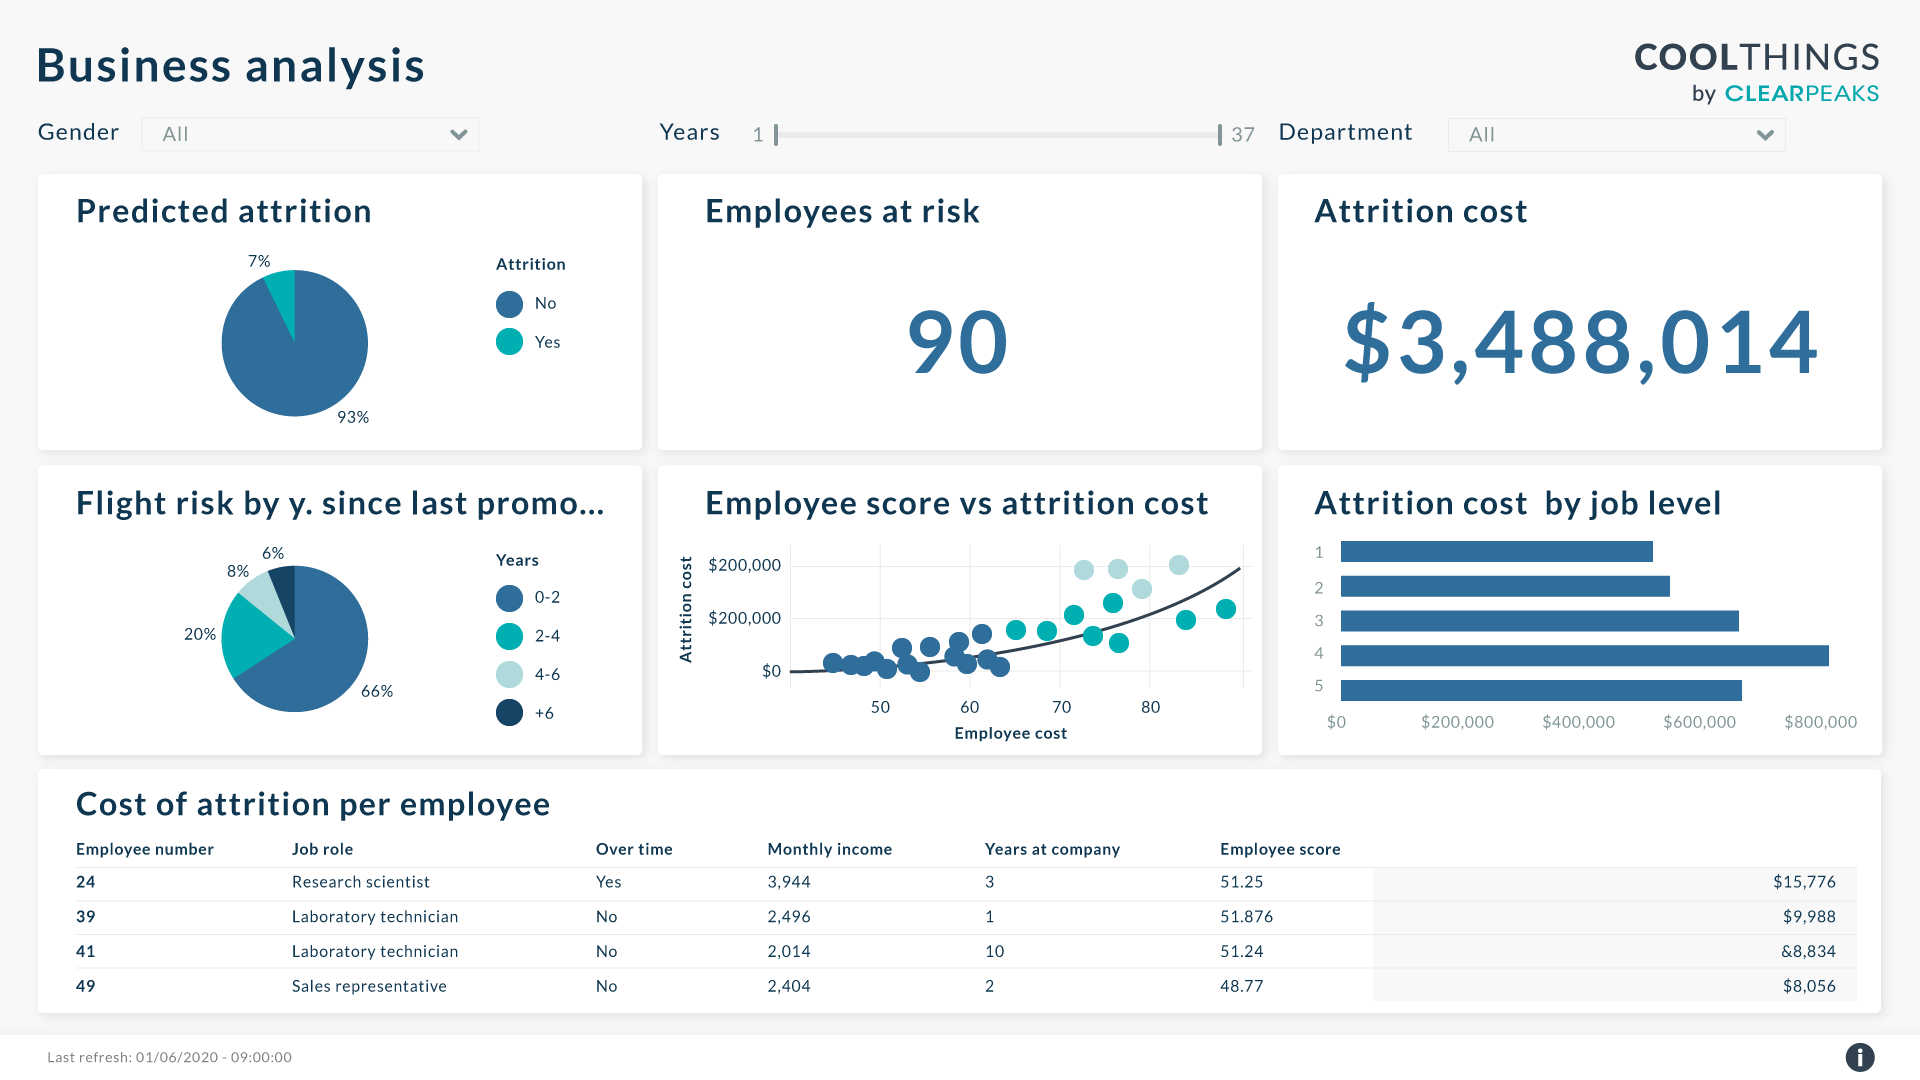Image resolution: width=1920 pixels, height=1080 pixels.
Task: Select the Yes attrition legend swatch
Action: coord(509,342)
